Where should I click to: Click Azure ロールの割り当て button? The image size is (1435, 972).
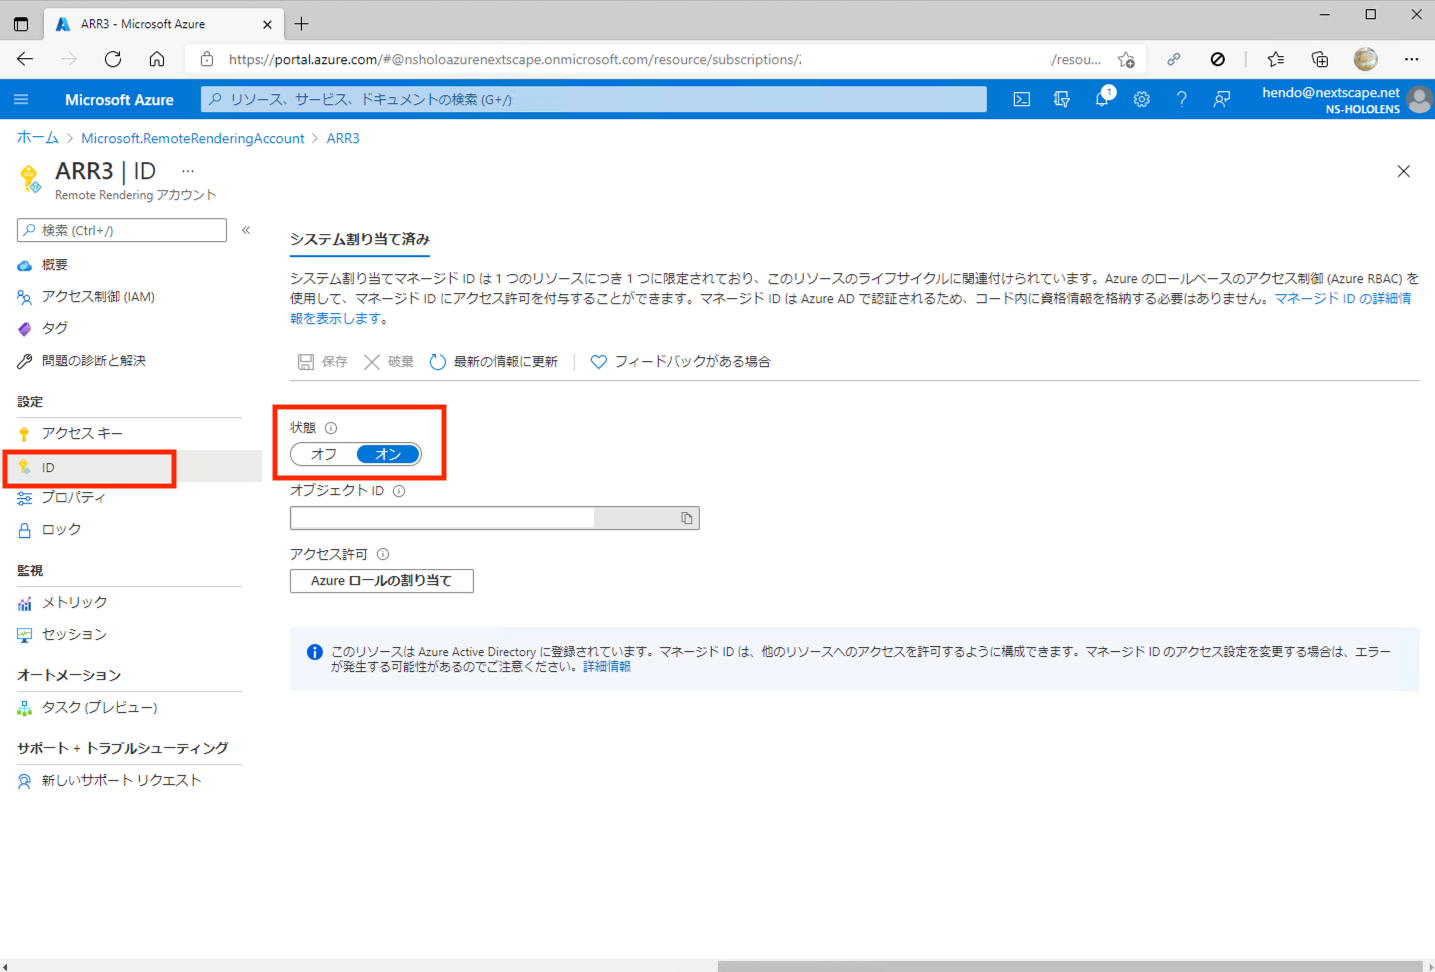coord(381,581)
